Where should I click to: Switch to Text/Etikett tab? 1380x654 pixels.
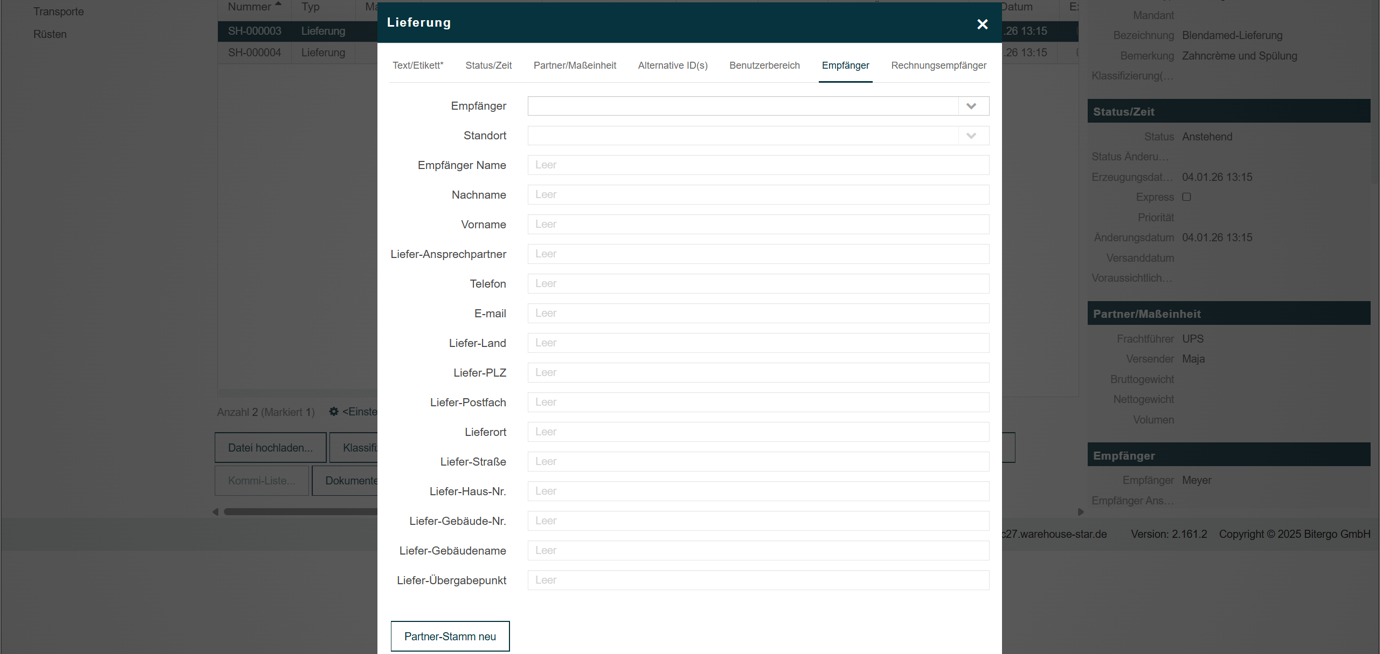[x=418, y=65]
